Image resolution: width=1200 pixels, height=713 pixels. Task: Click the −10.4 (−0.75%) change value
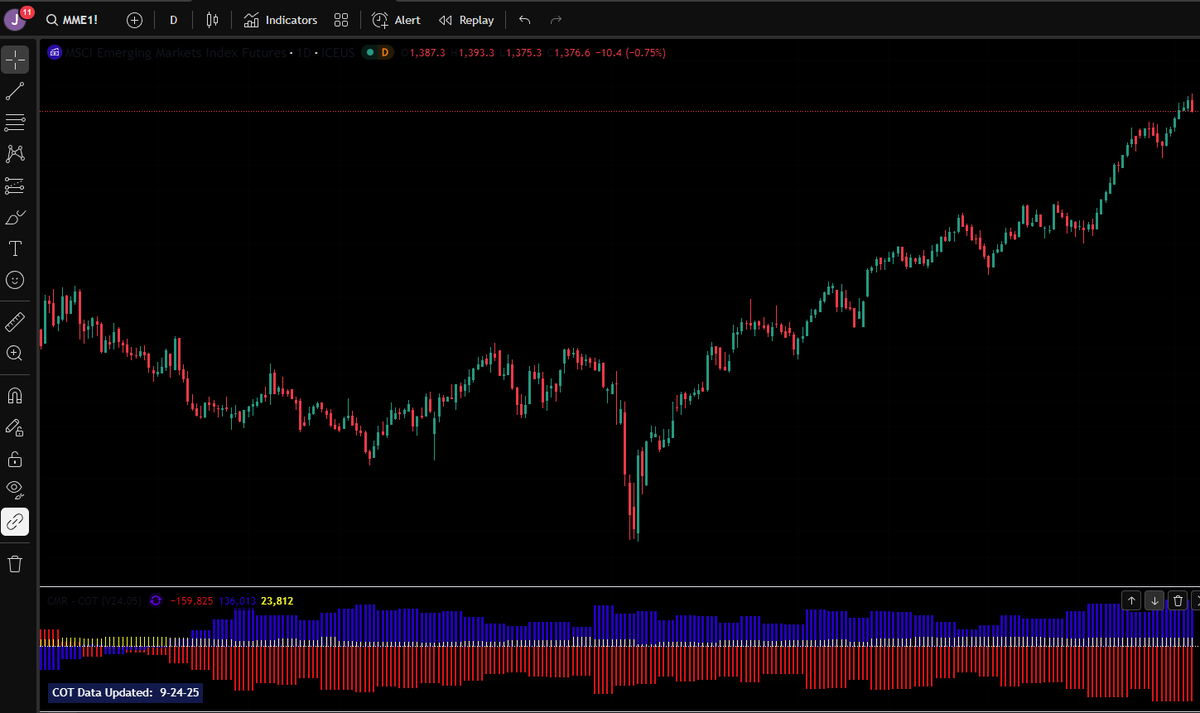click(630, 52)
